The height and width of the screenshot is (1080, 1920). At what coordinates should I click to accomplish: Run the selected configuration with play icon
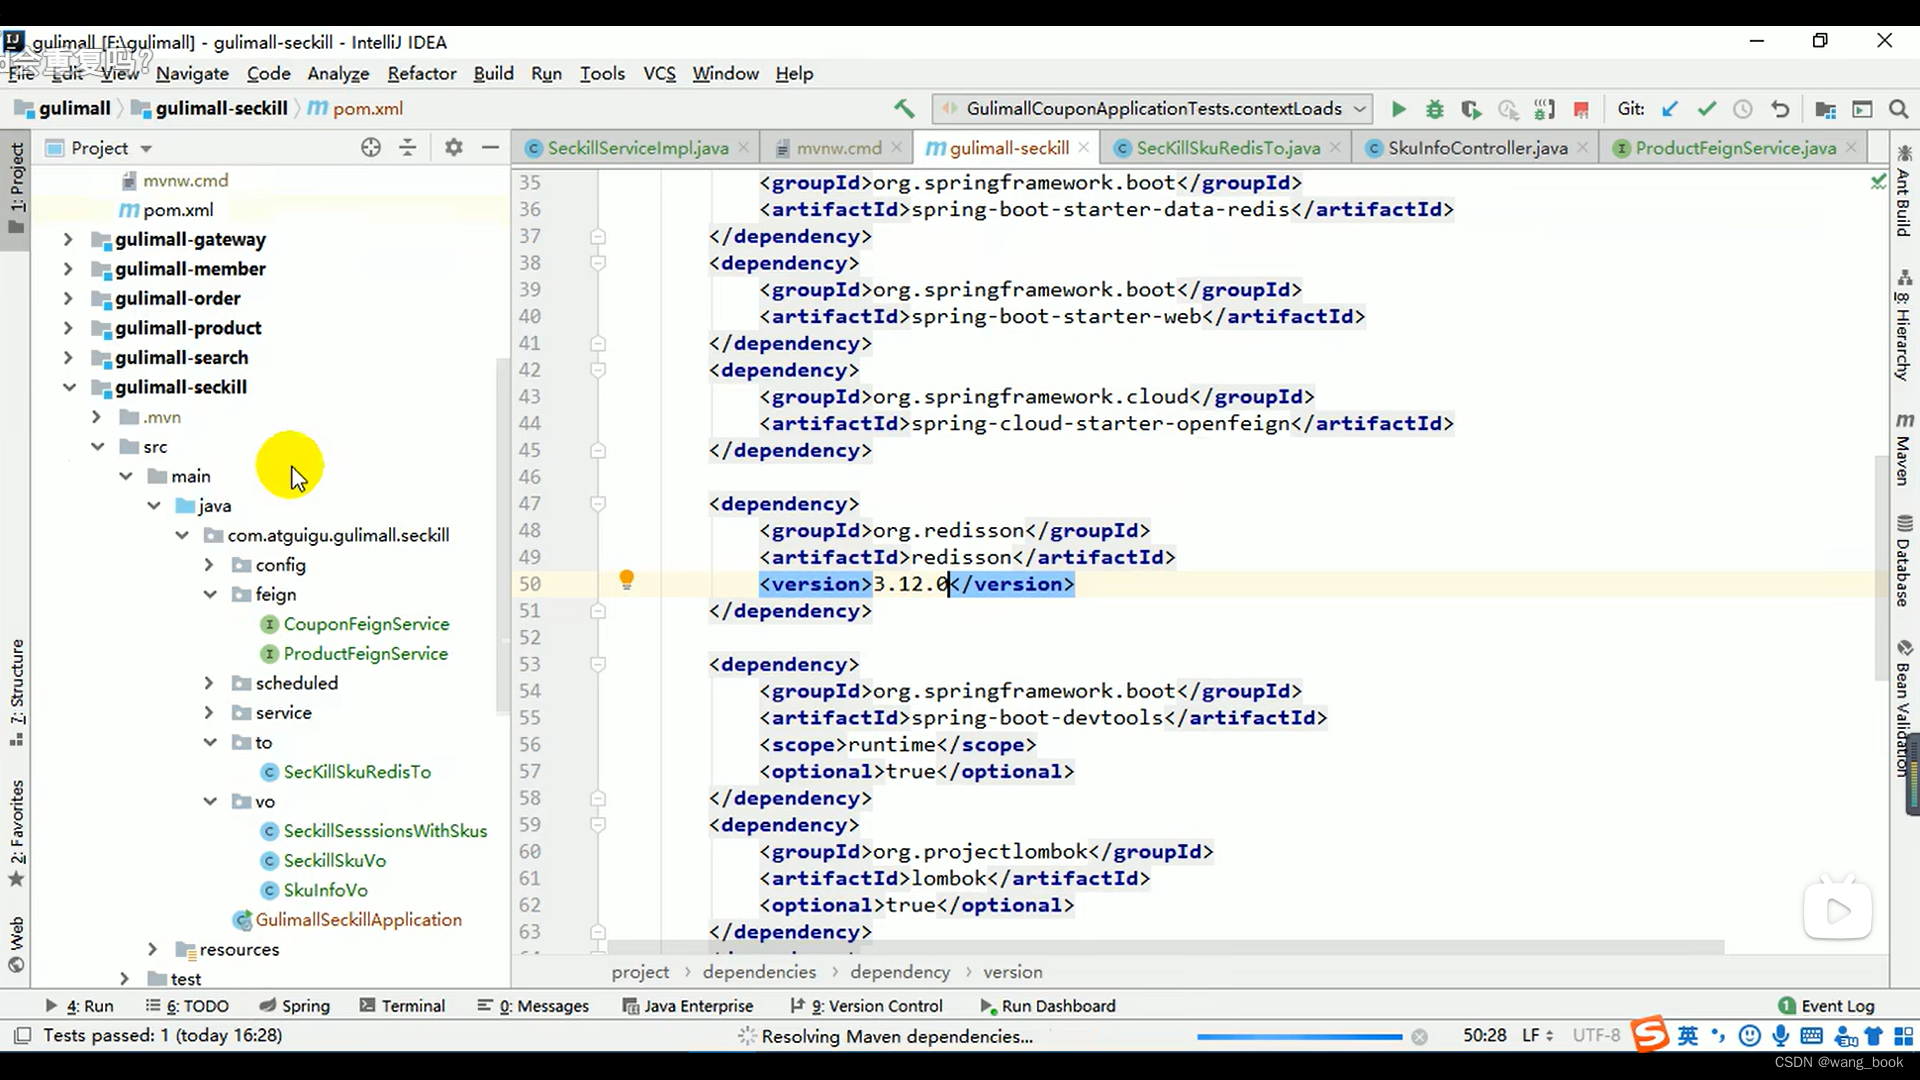point(1398,109)
